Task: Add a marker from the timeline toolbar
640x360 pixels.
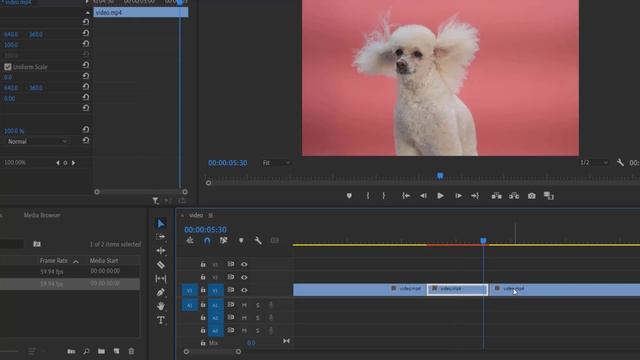Action: pos(241,241)
